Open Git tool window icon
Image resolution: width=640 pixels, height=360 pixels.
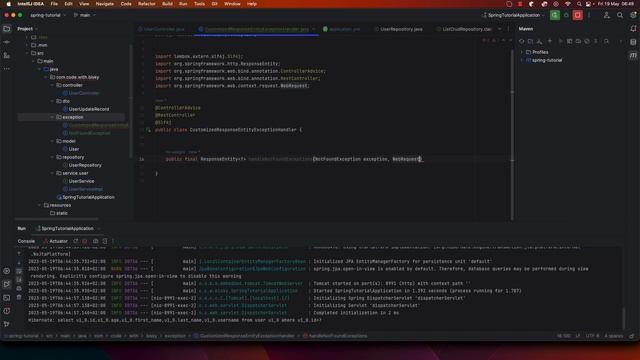(7, 324)
